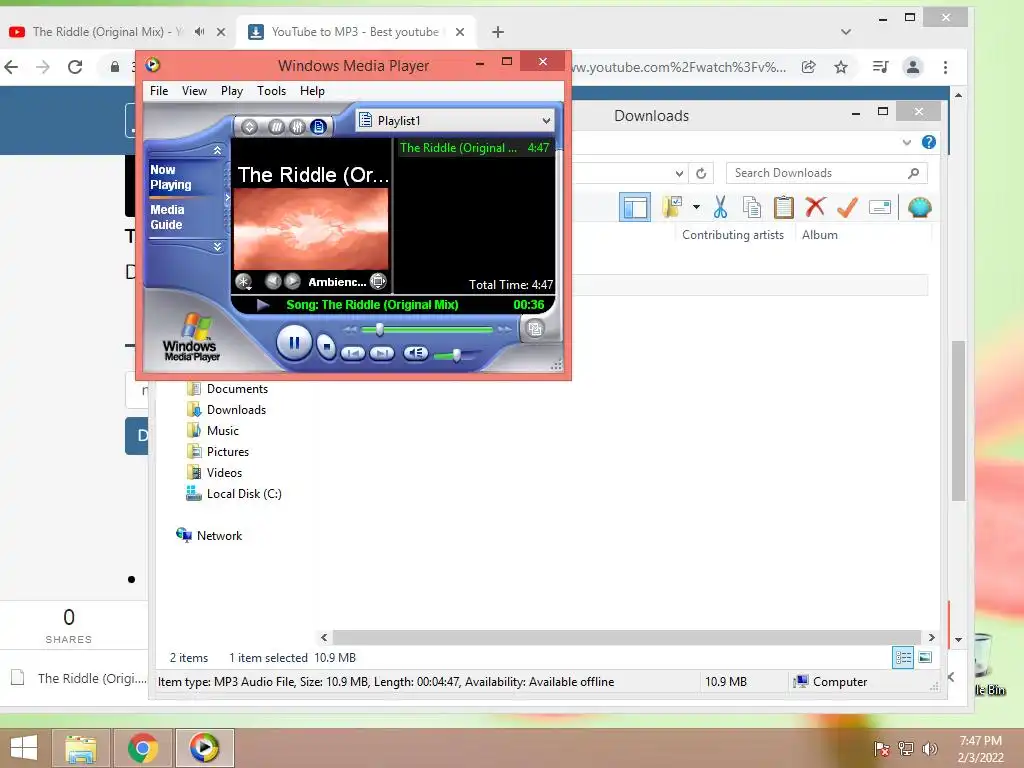Viewport: 1024px width, 768px height.
Task: Show earlier taskbar tabs with up chevrons
Action: point(217,150)
